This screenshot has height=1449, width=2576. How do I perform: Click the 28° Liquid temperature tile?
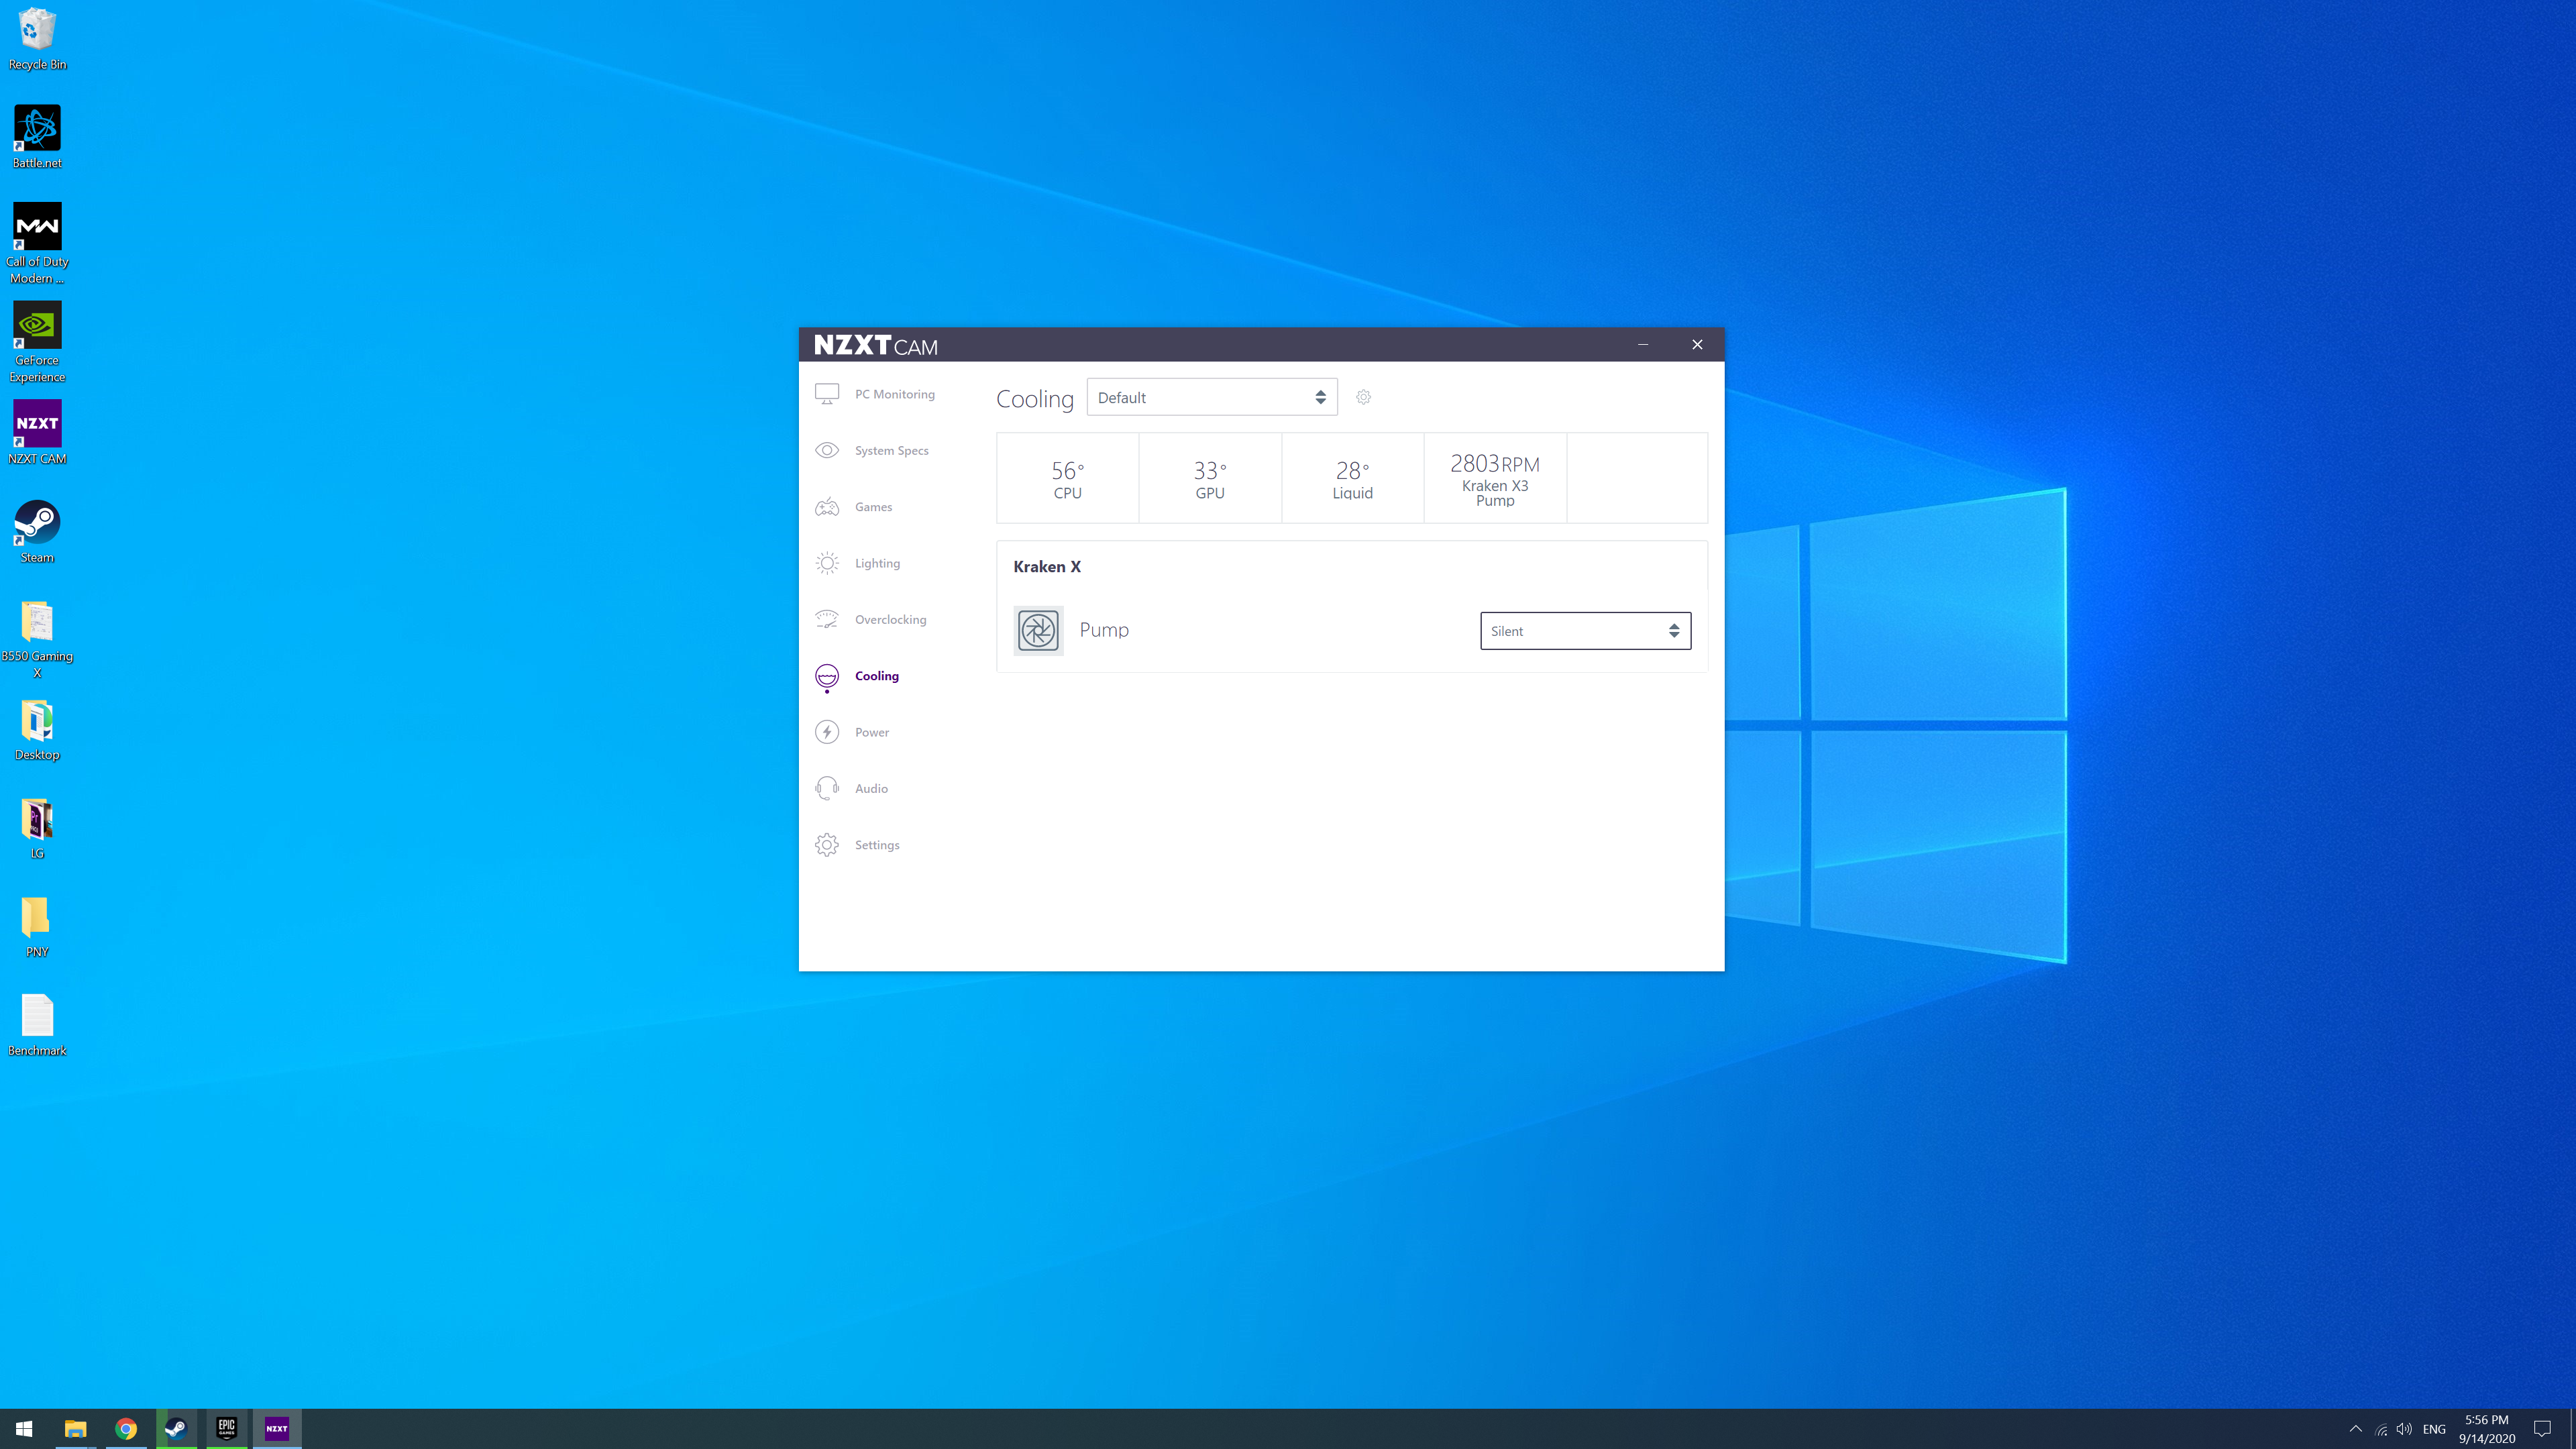coord(1352,478)
